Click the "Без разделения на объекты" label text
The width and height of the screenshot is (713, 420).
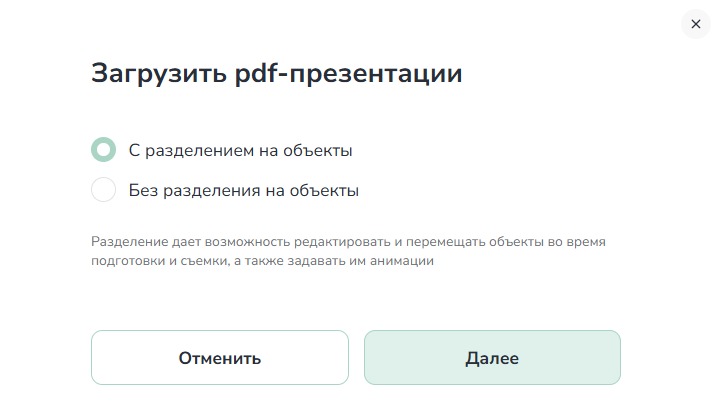click(243, 190)
